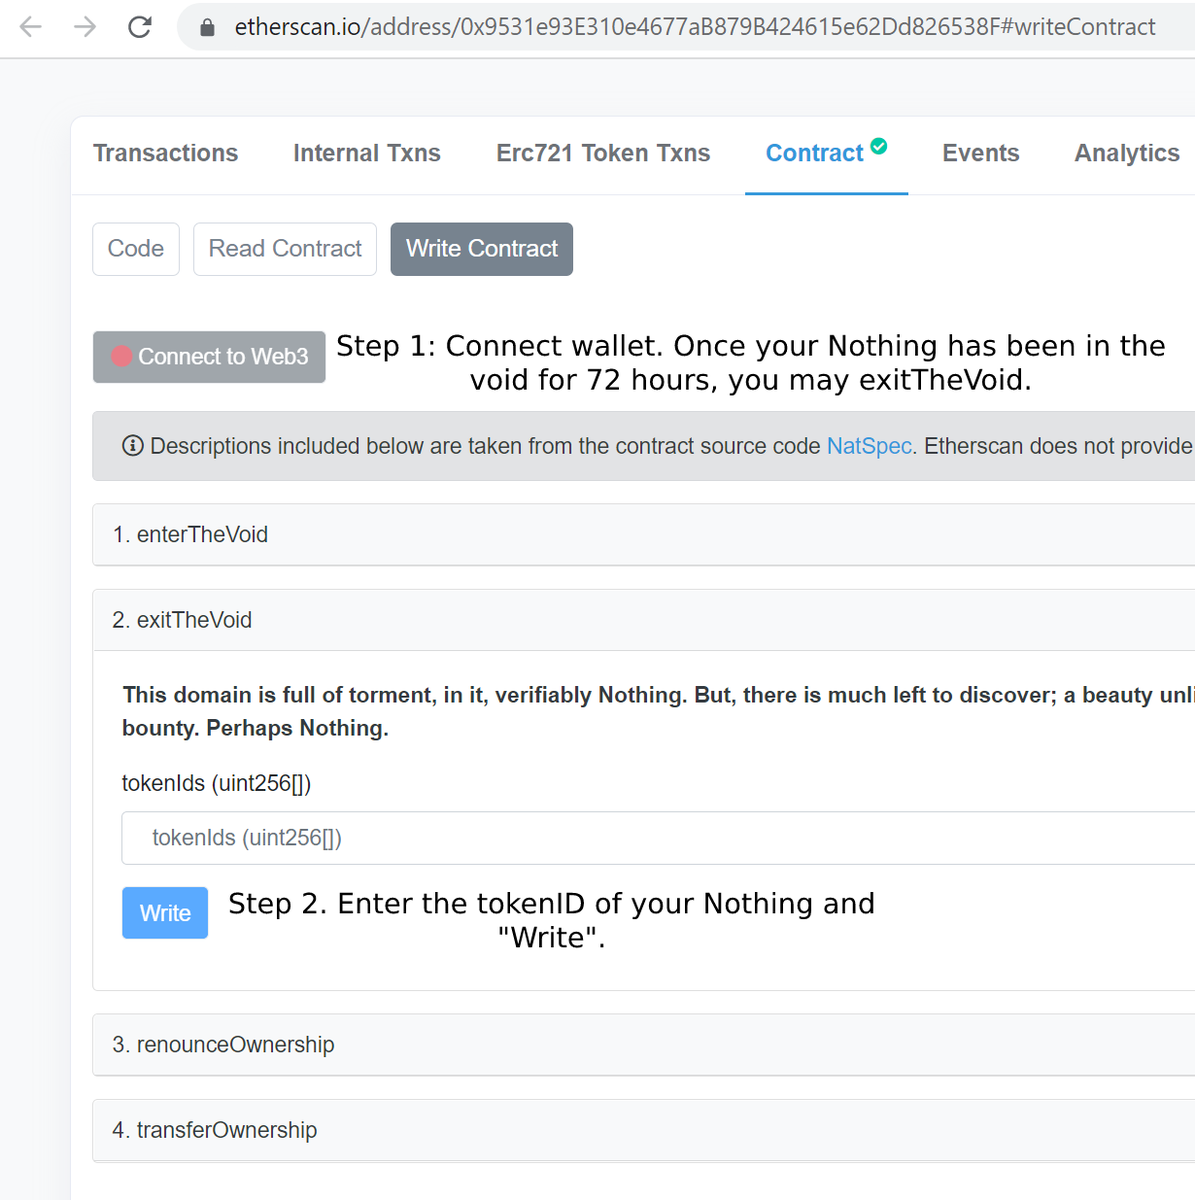Connect wallet with Connect to Web3 button

tap(209, 357)
